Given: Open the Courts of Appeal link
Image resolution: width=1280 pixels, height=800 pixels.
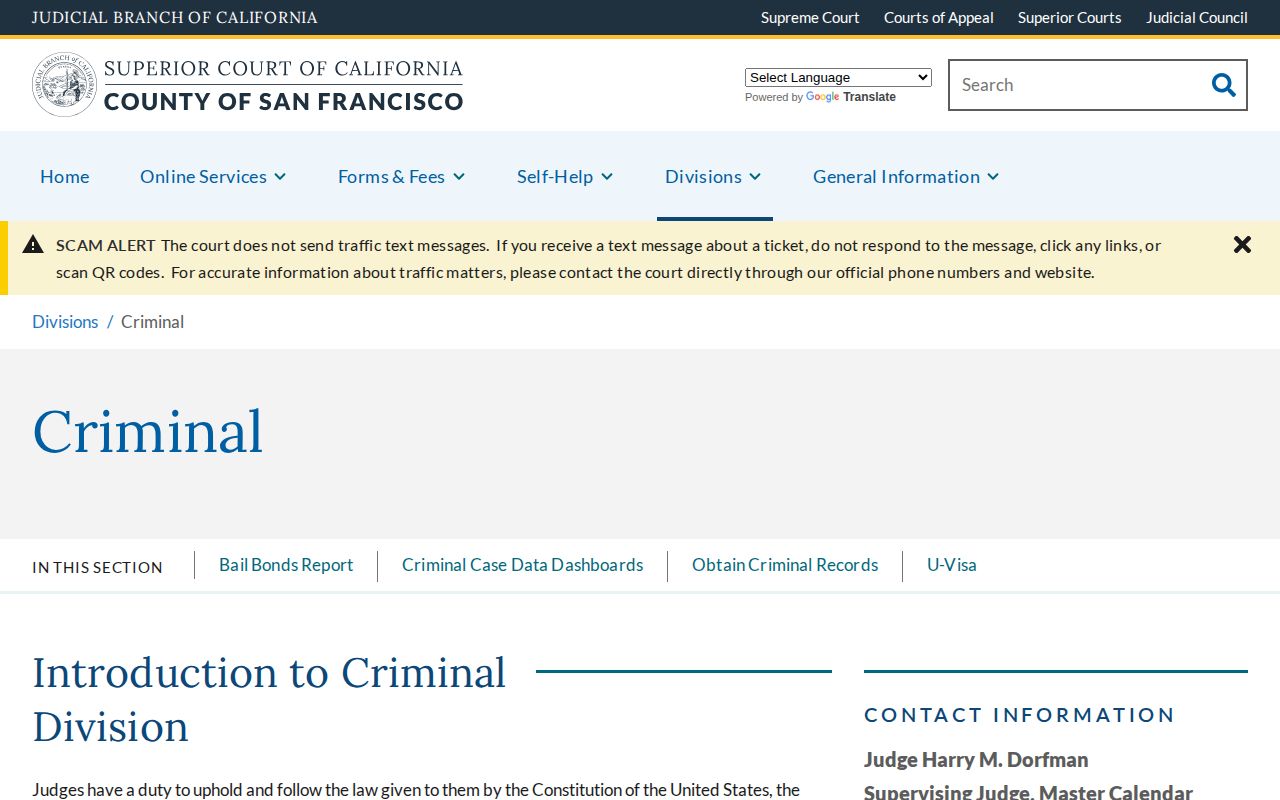Looking at the screenshot, I should (939, 17).
